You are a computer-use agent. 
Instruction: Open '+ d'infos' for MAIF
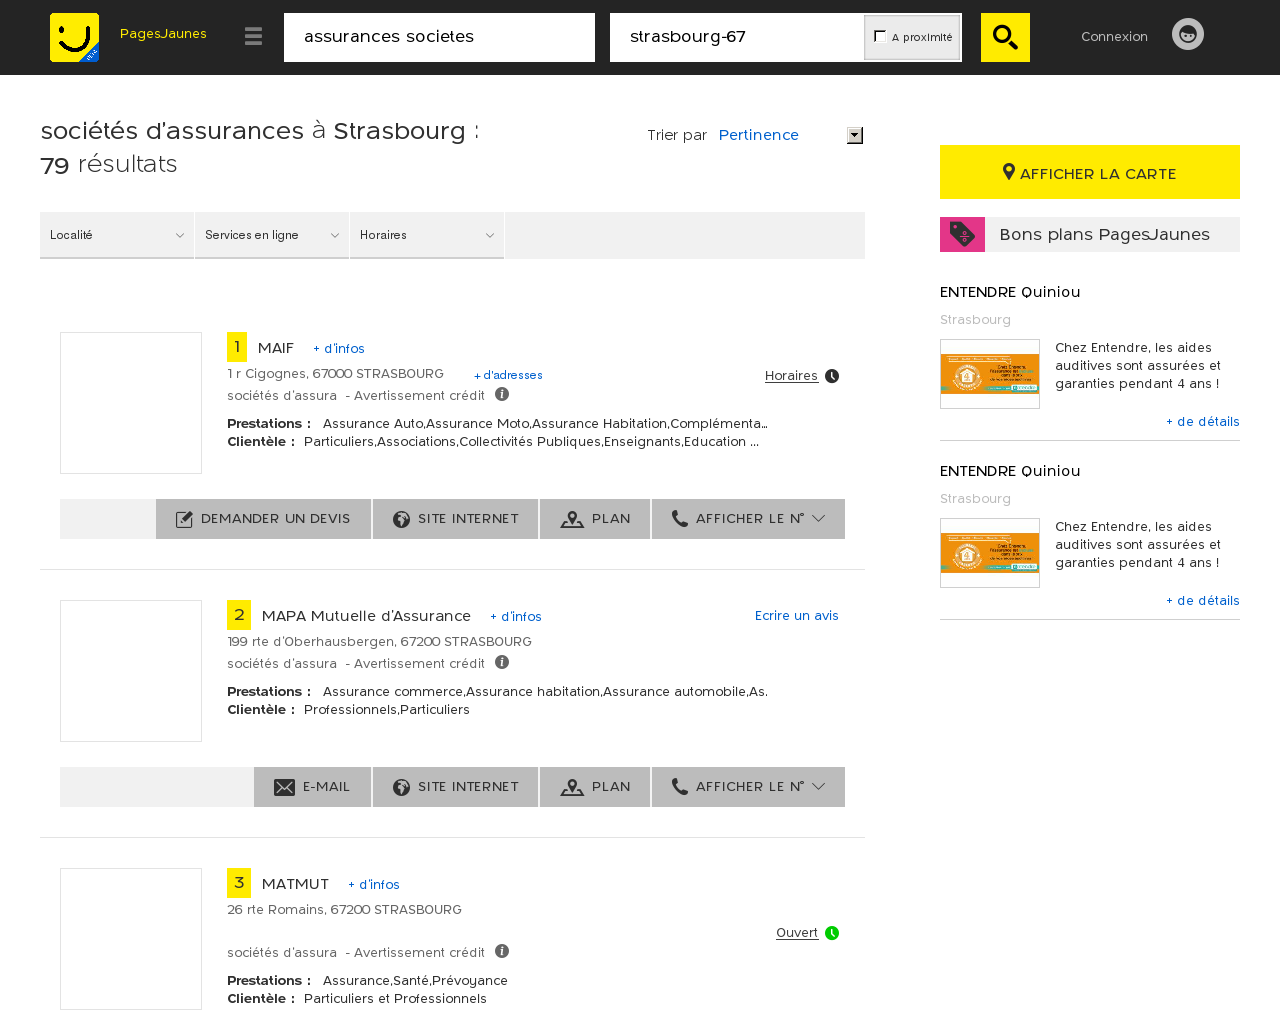[339, 349]
